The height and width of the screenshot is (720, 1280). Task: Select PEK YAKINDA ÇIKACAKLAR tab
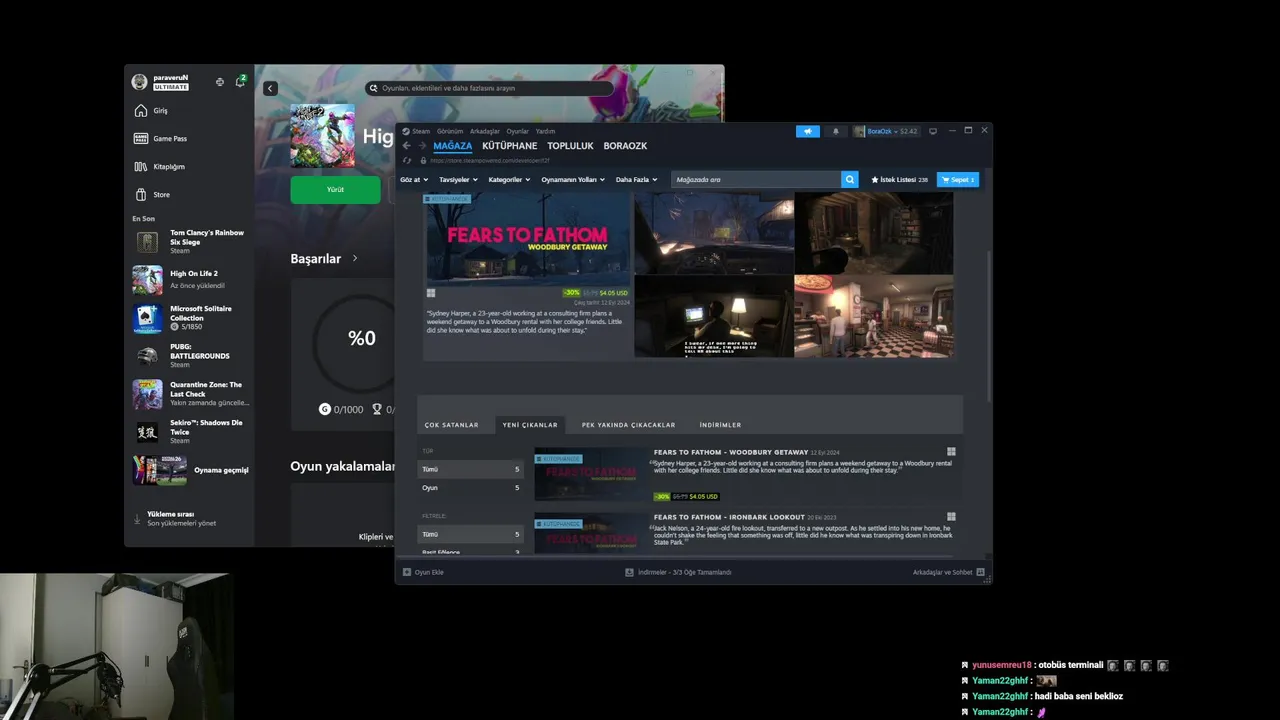[x=628, y=425]
